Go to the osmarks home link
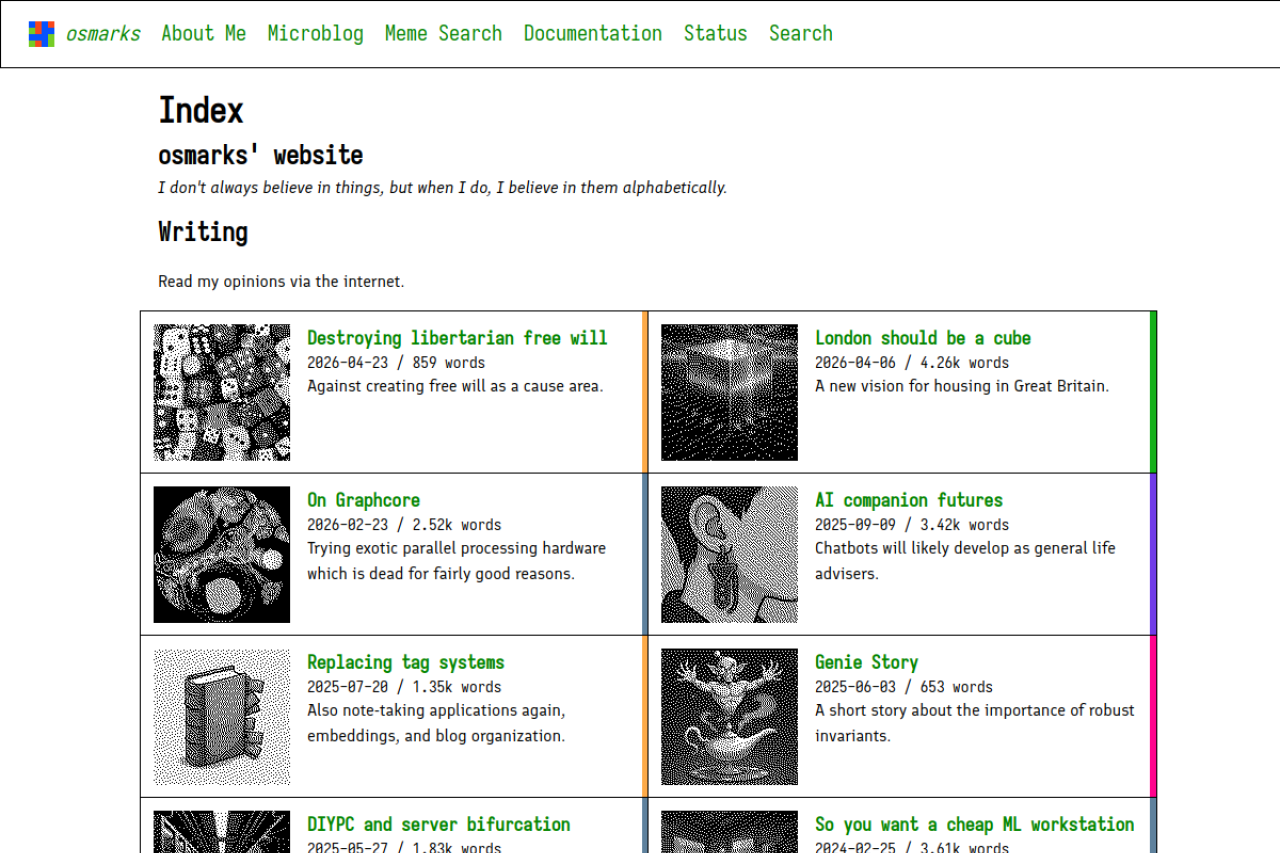The height and width of the screenshot is (853, 1280). (x=103, y=34)
